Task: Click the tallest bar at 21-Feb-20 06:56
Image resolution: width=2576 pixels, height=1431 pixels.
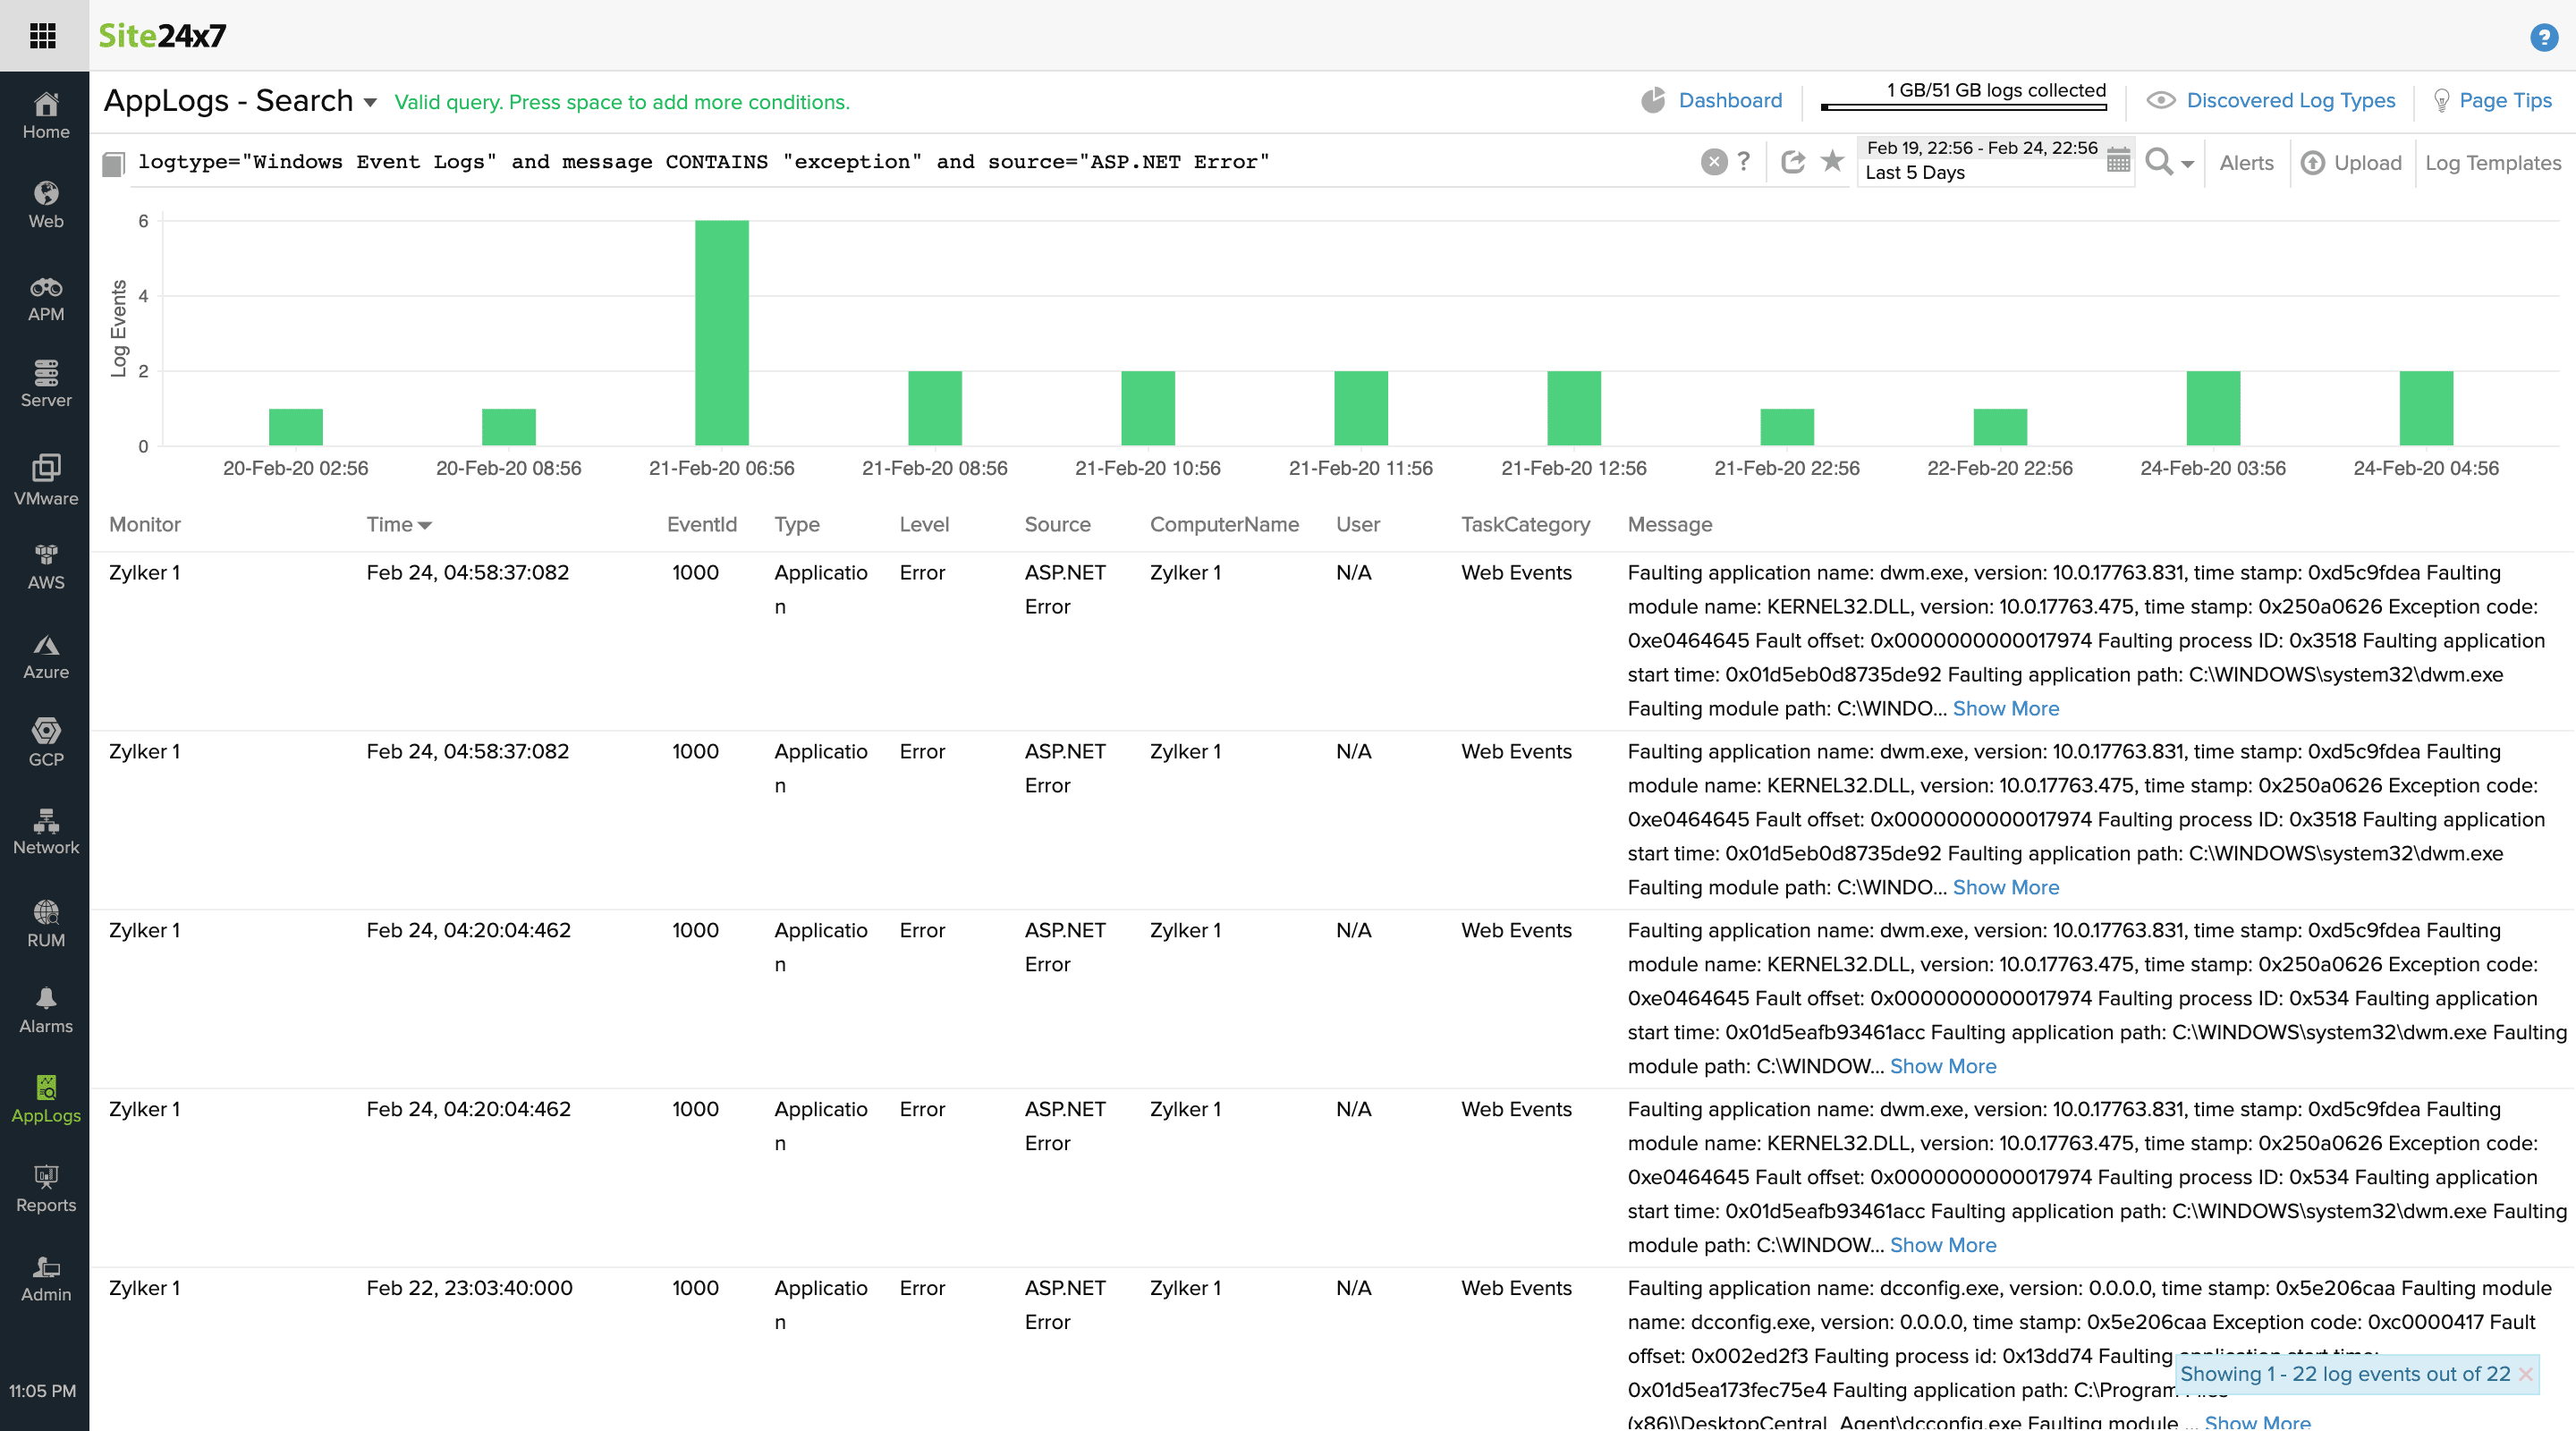Action: coord(721,332)
